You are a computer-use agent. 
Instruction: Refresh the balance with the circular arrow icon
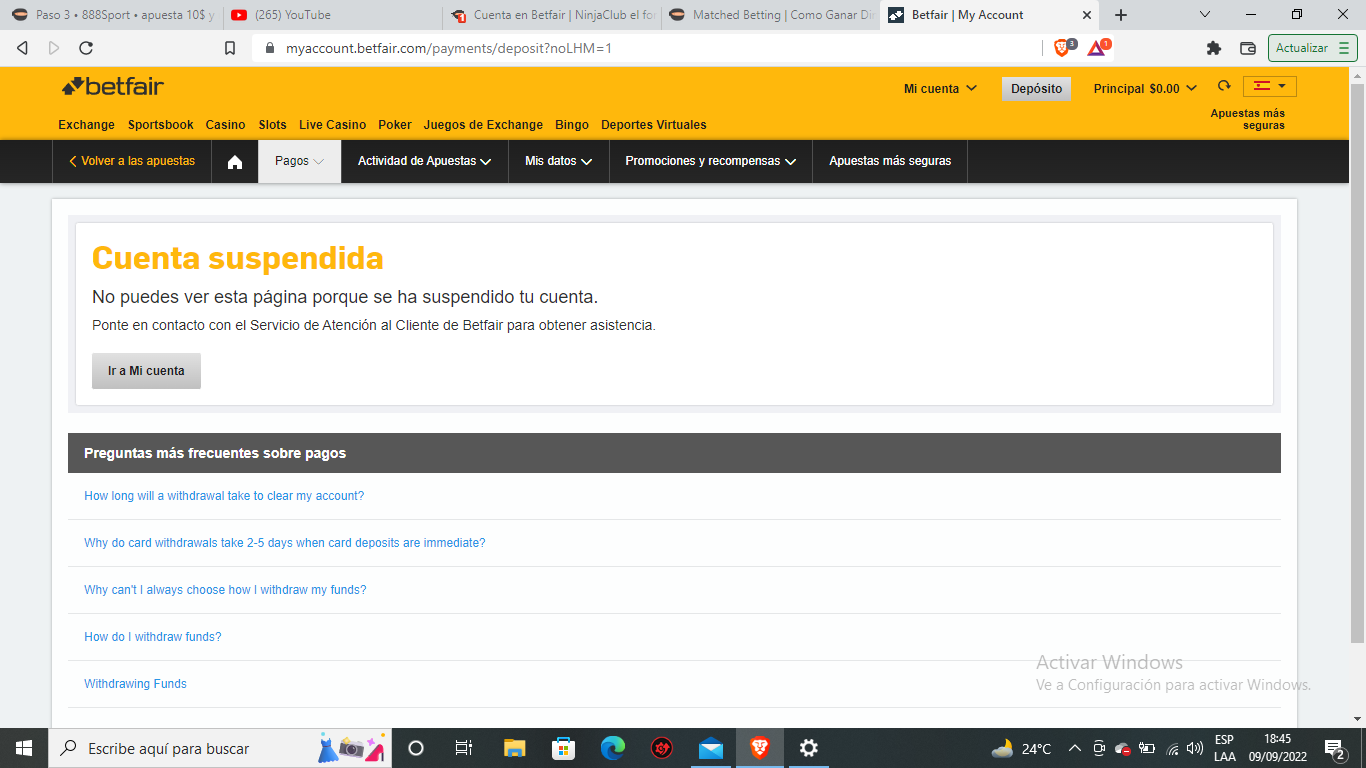point(1224,87)
